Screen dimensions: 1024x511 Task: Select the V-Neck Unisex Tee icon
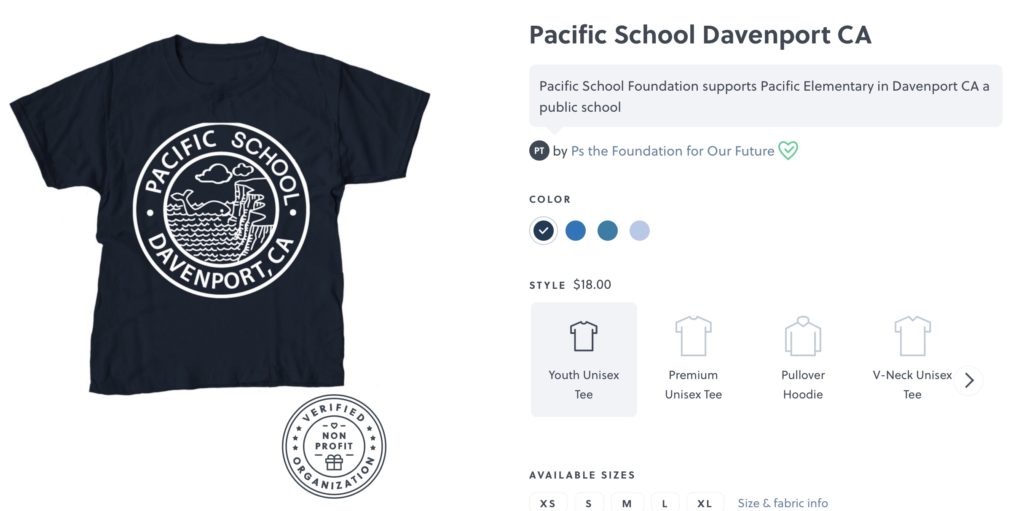pyautogui.click(x=912, y=336)
